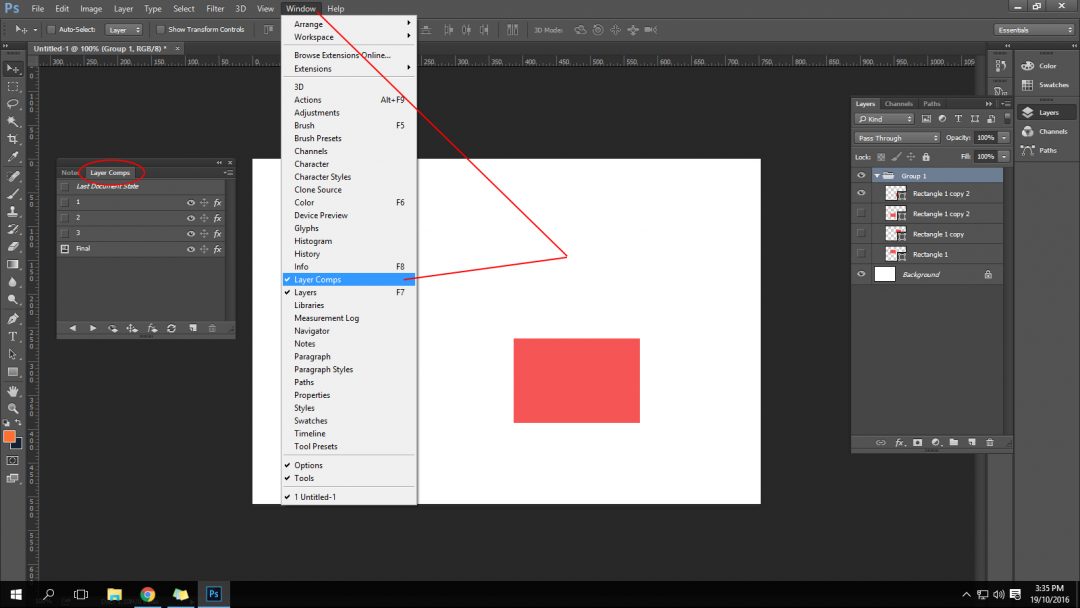Collapse the Group 1 layer folder

point(877,176)
